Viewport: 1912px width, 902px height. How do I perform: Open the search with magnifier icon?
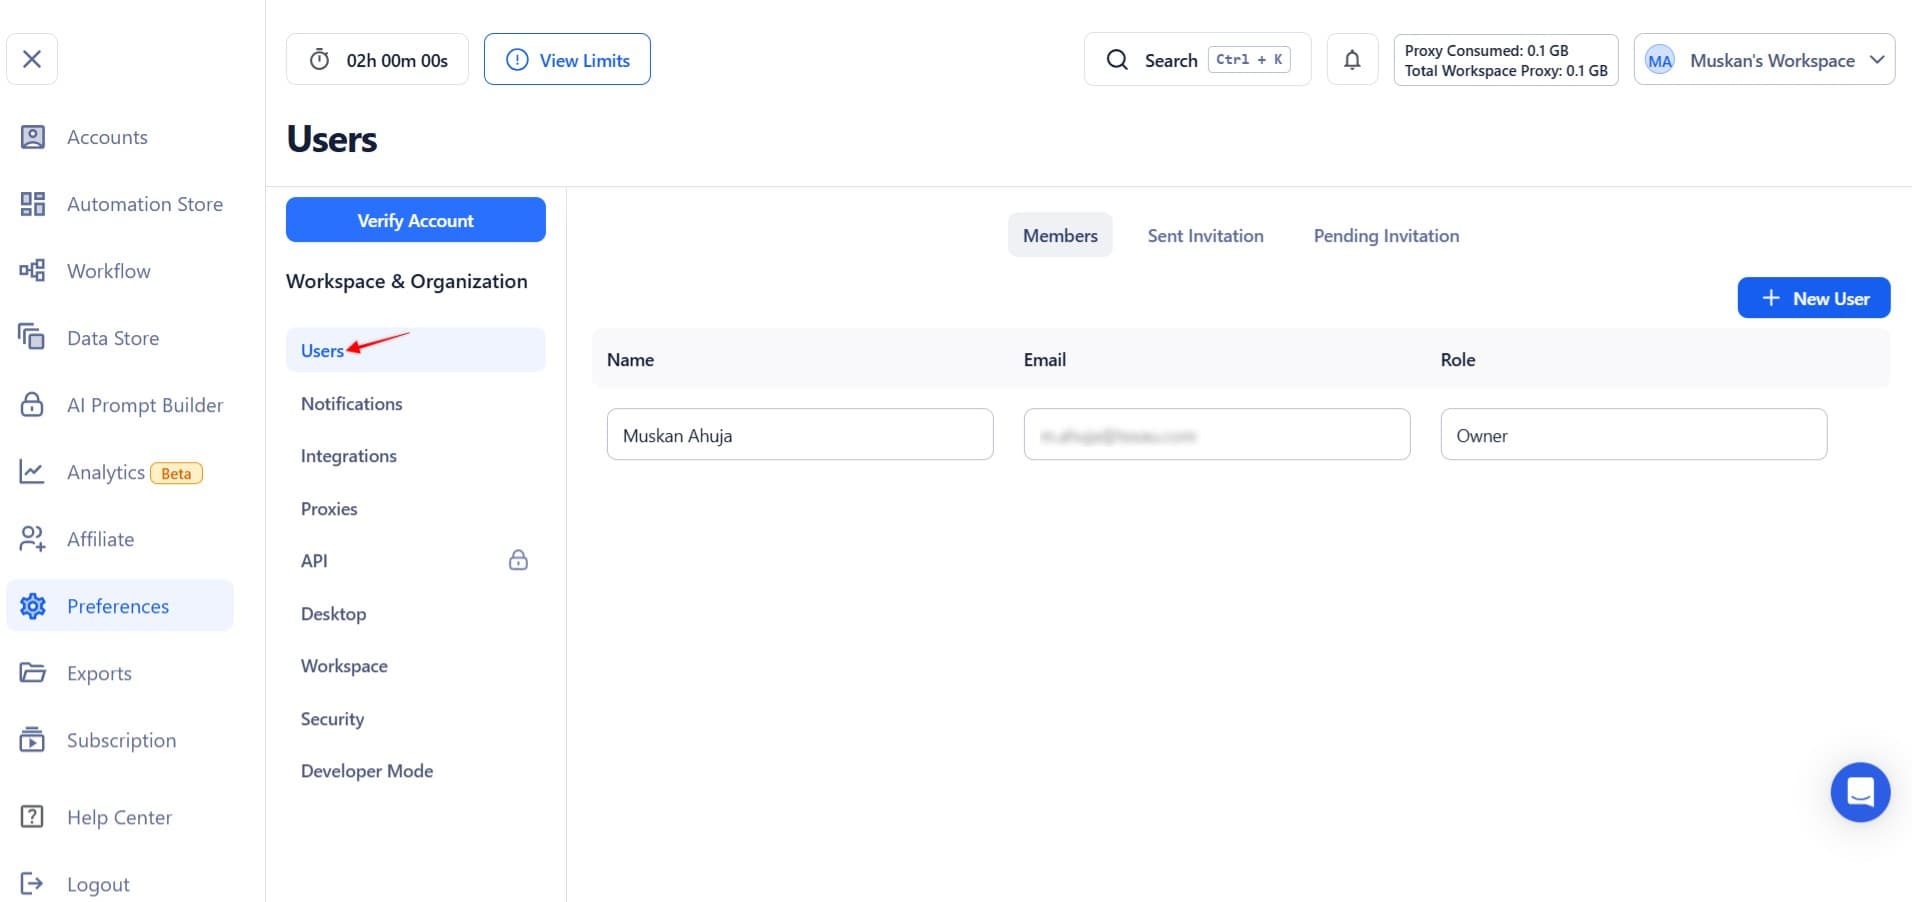pos(1117,59)
